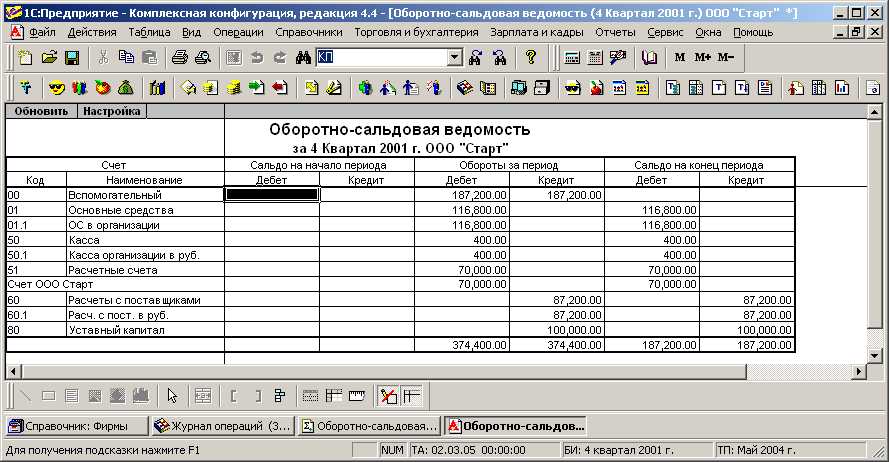The width and height of the screenshot is (889, 462).
Task: Click the Уставный капитал row name
Action: click(x=116, y=330)
